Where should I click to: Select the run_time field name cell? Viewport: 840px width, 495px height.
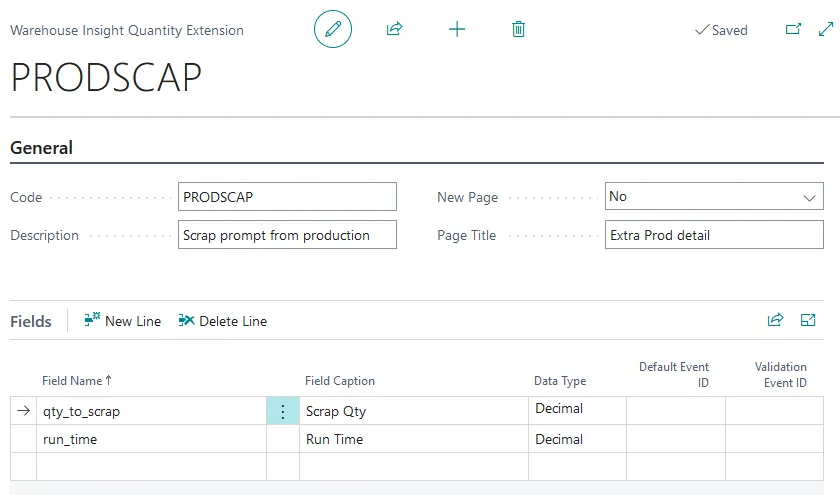150,439
